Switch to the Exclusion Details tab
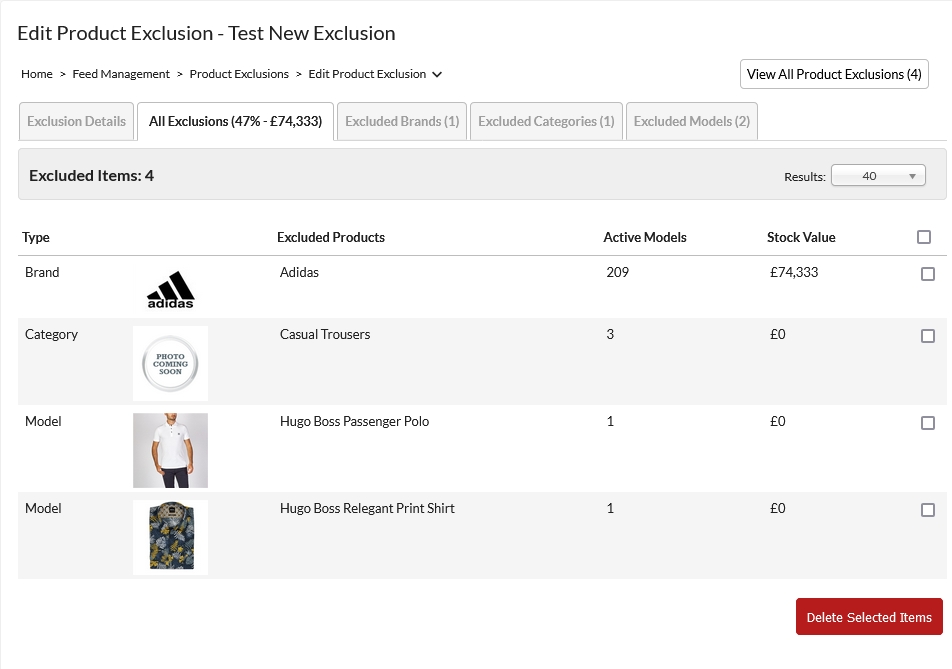952x669 pixels. [76, 121]
